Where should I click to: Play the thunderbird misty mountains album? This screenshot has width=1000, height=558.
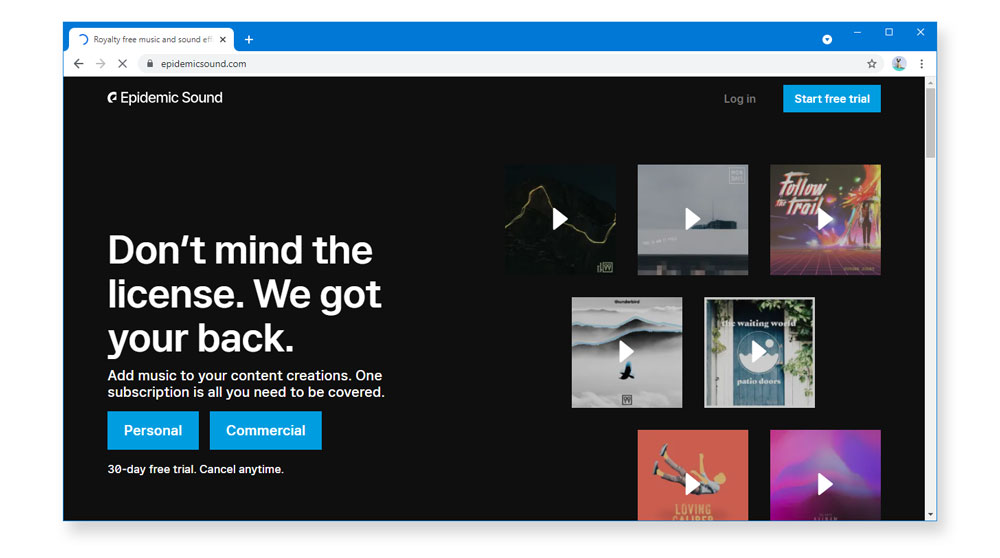[x=626, y=352]
